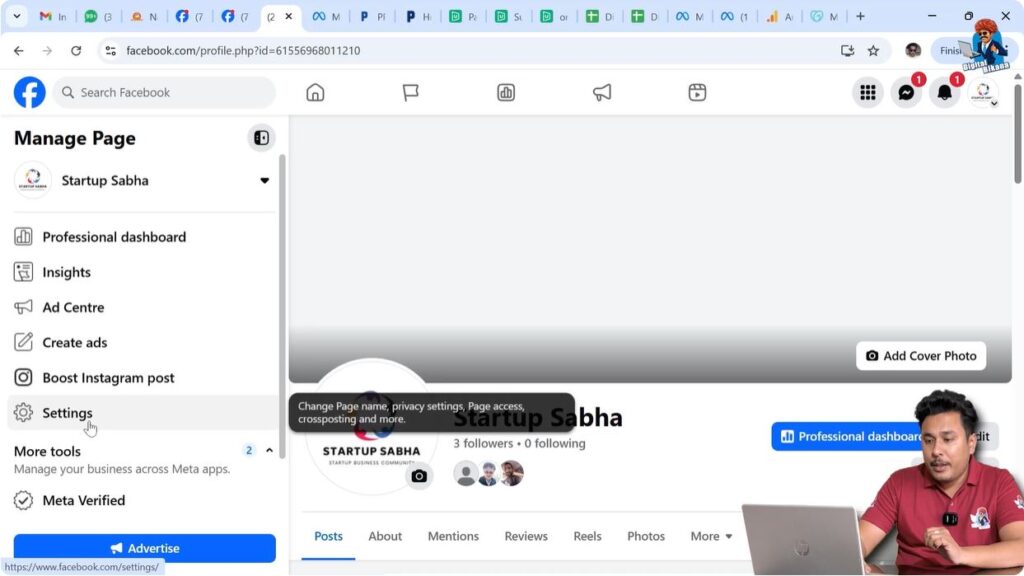Image resolution: width=1024 pixels, height=576 pixels.
Task: Bookmark this page with star icon
Action: click(873, 51)
